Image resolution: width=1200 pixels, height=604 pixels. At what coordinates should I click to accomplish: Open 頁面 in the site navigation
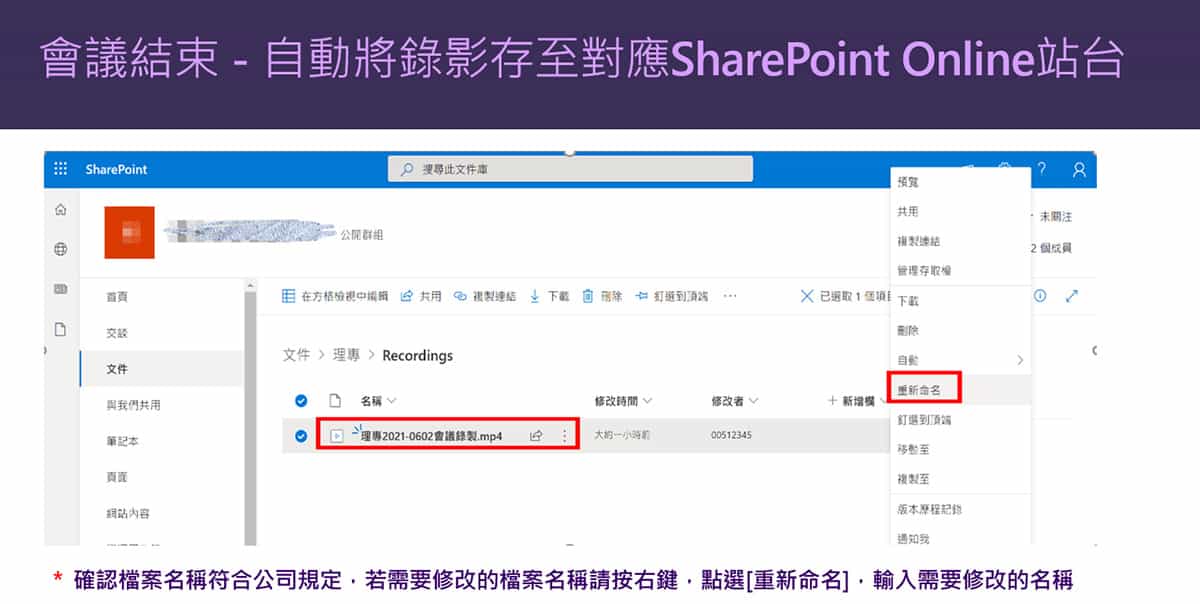[117, 477]
